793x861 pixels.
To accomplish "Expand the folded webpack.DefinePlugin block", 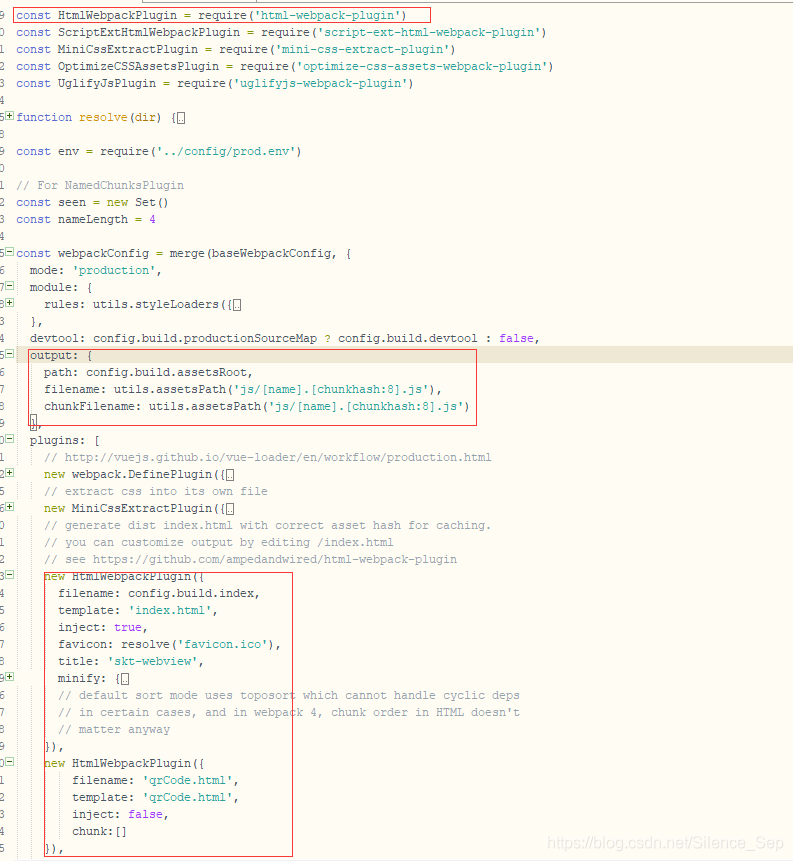I will (9, 473).
